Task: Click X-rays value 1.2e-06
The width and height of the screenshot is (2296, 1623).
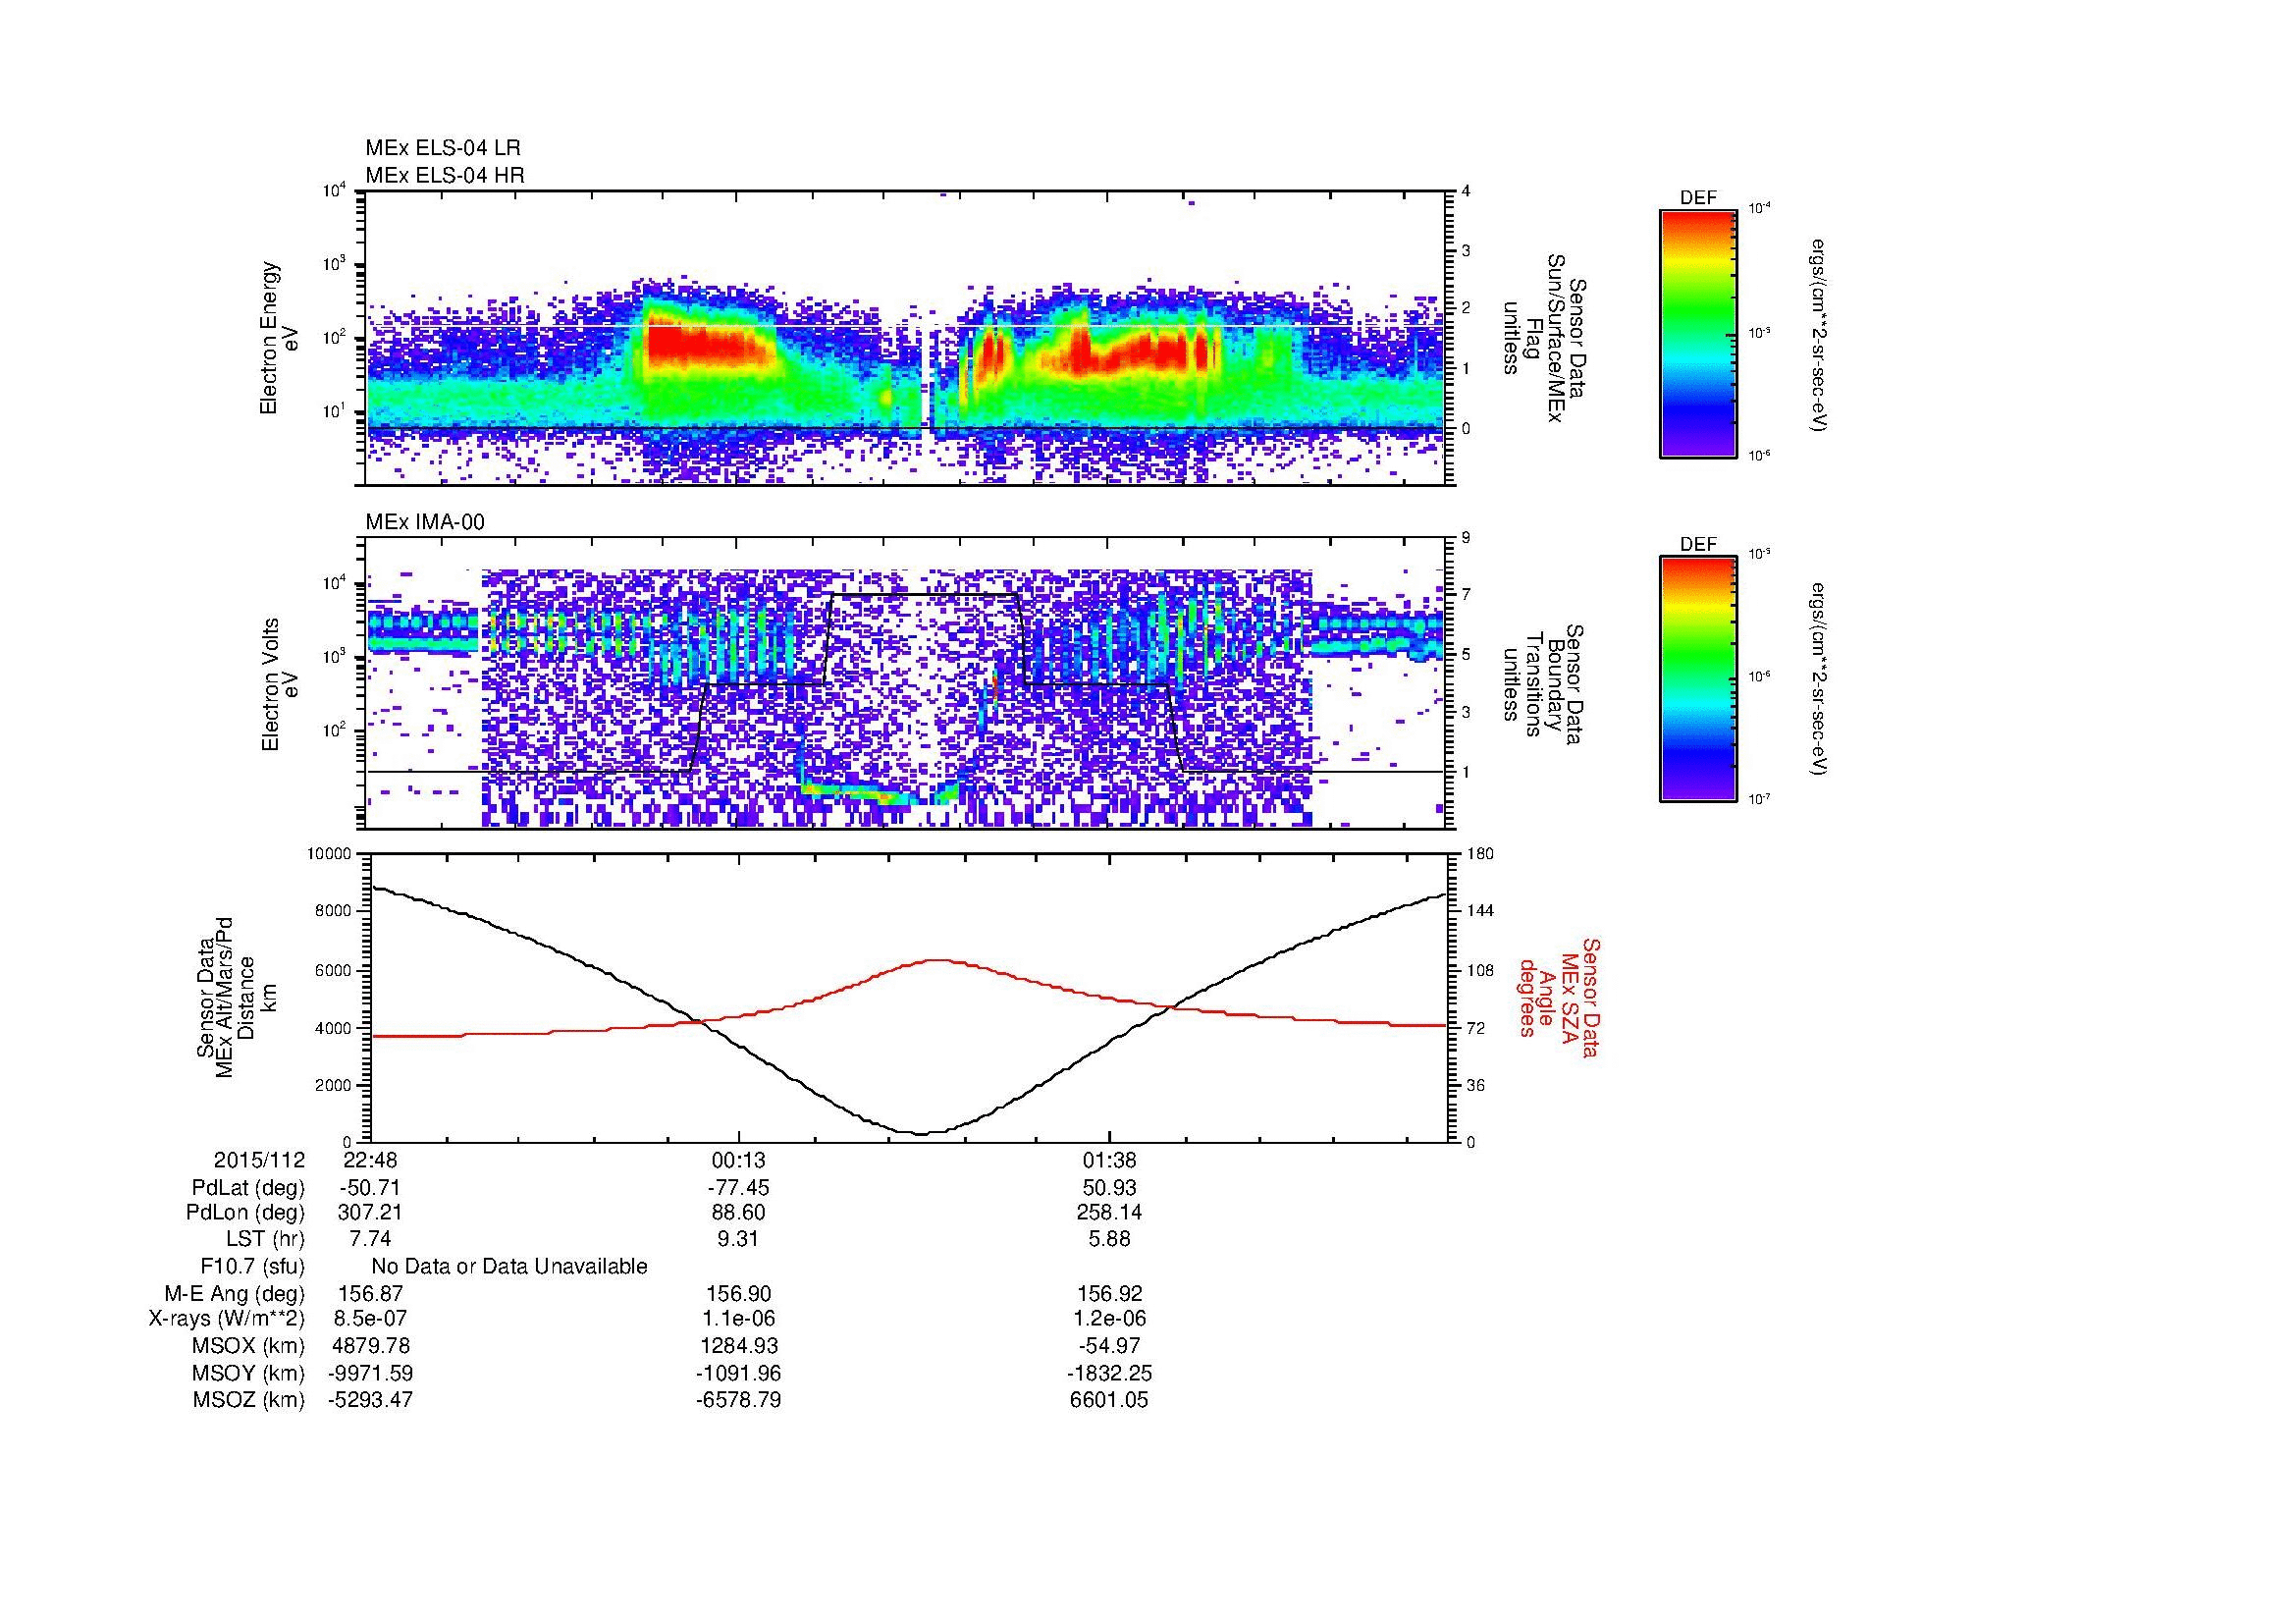Action: click(x=1109, y=1319)
